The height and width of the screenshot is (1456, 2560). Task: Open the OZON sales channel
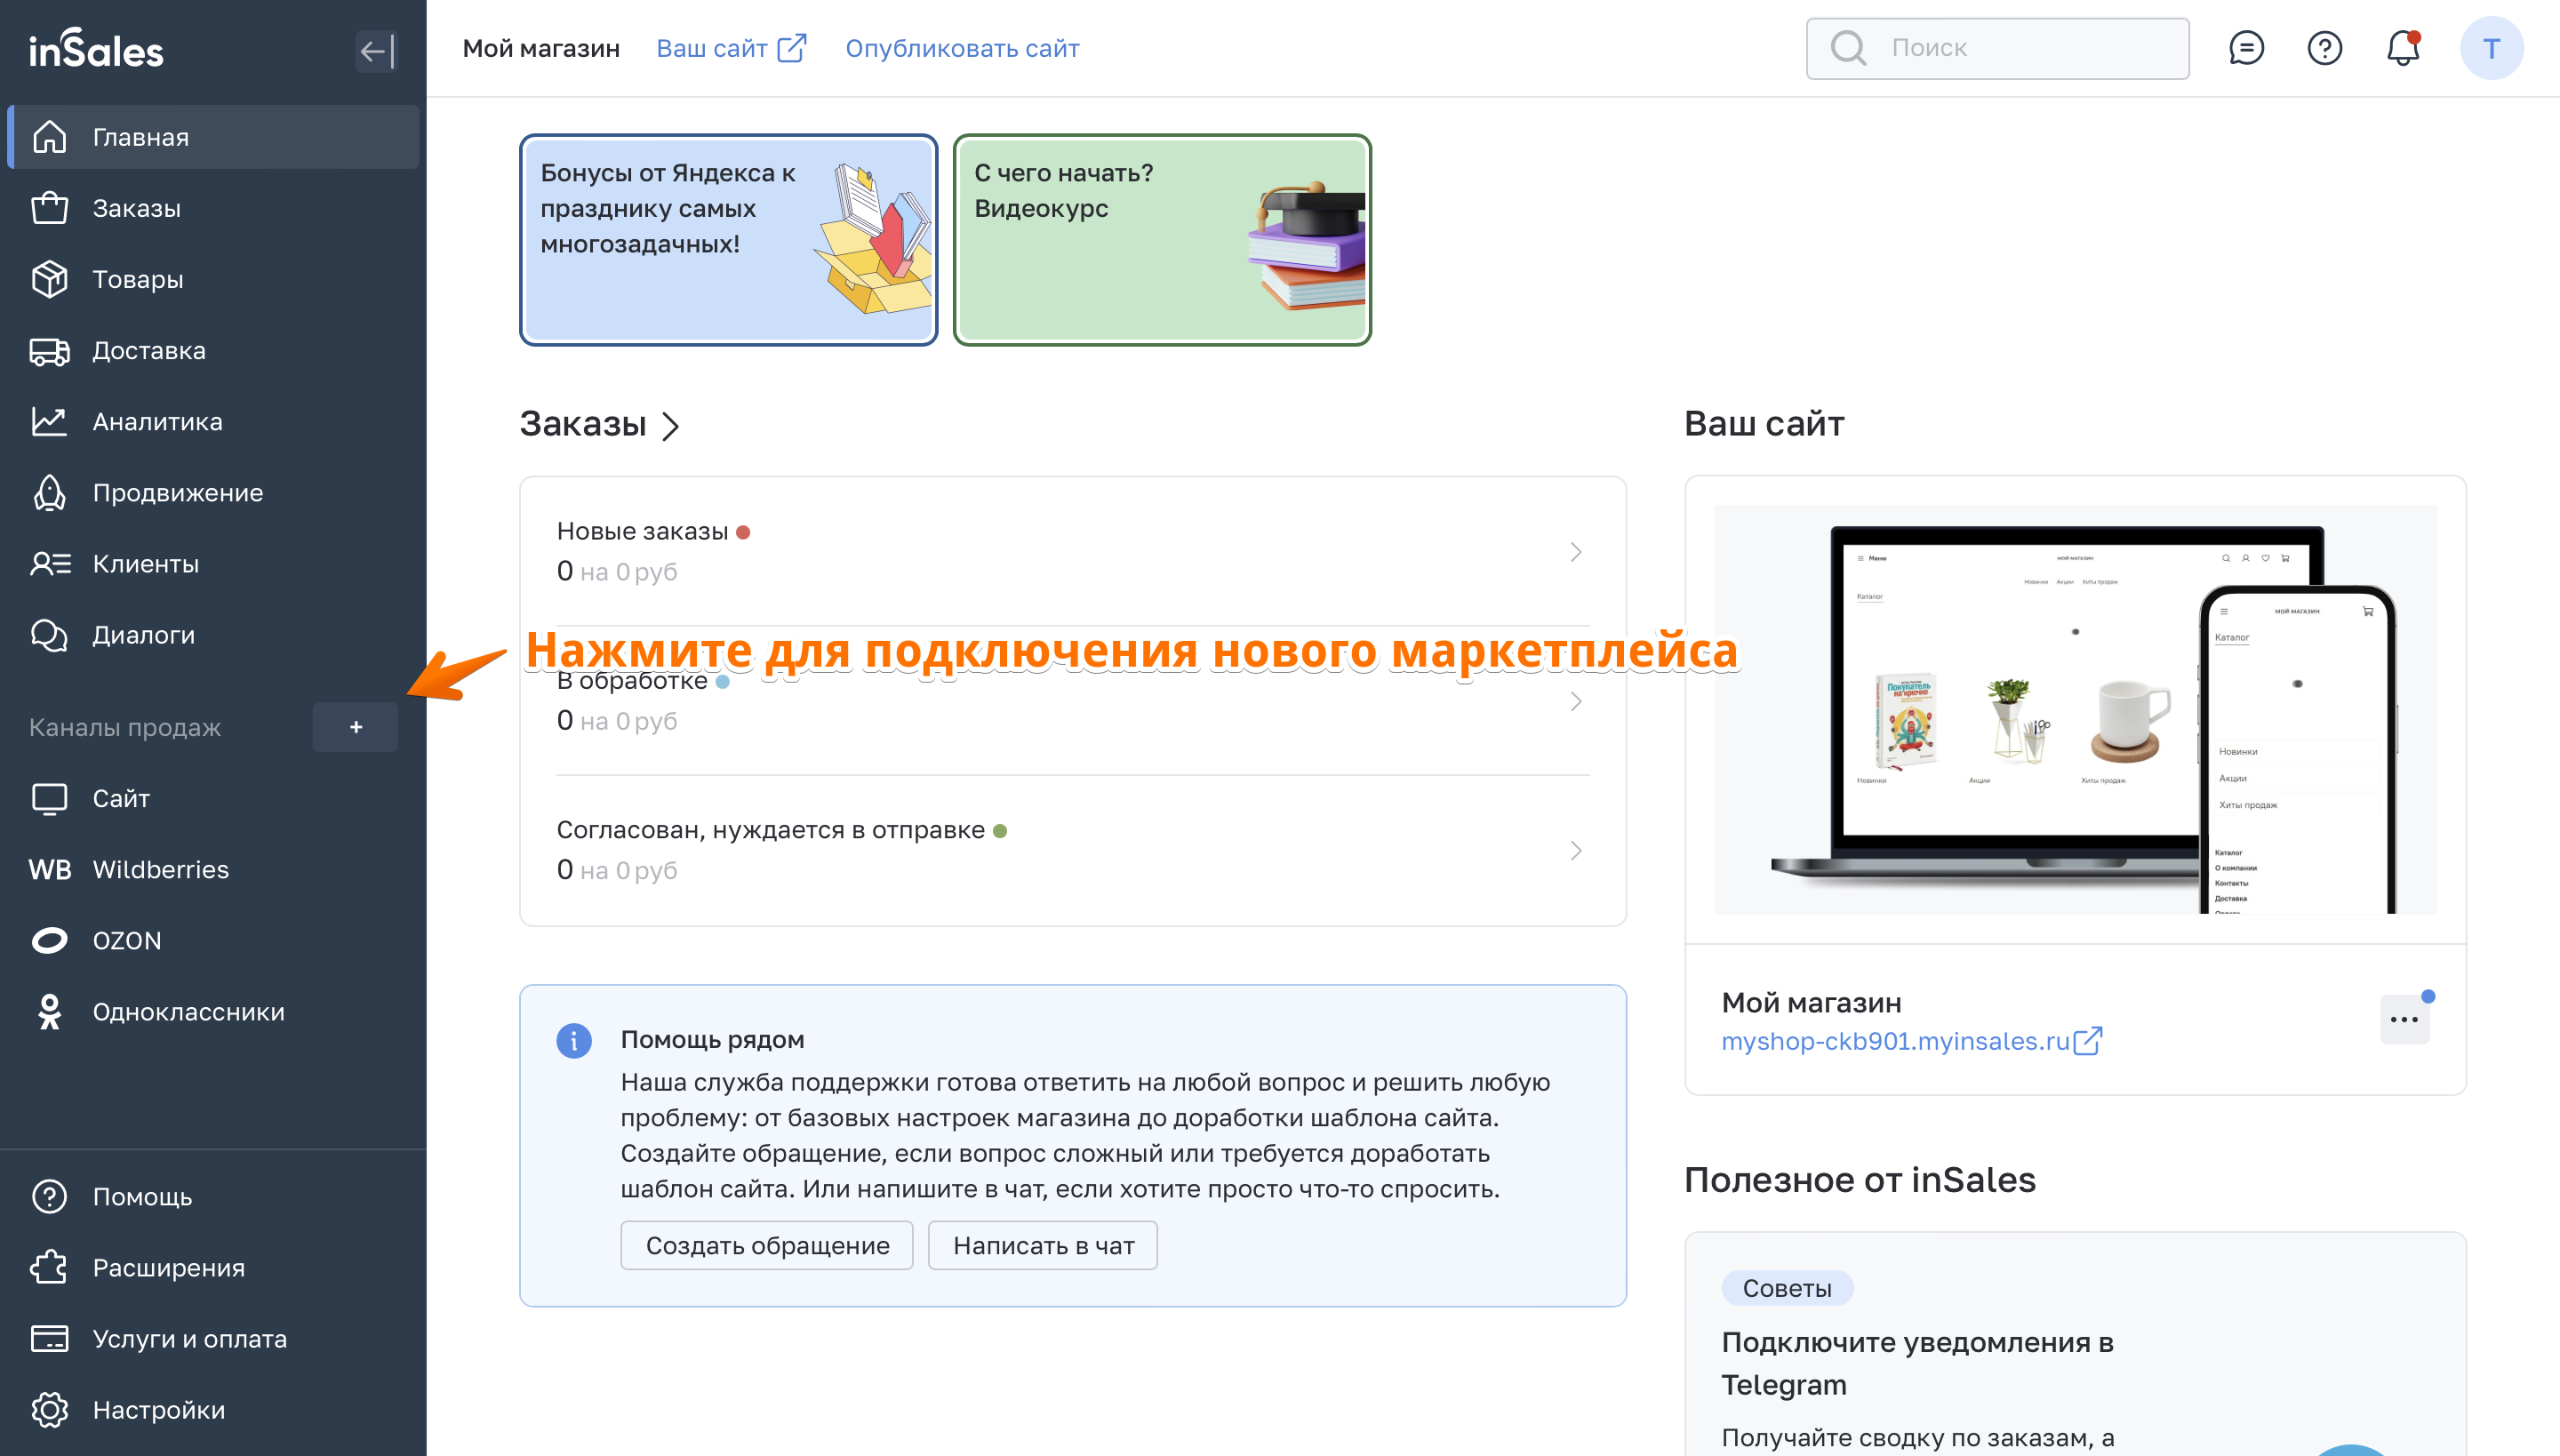click(x=126, y=940)
